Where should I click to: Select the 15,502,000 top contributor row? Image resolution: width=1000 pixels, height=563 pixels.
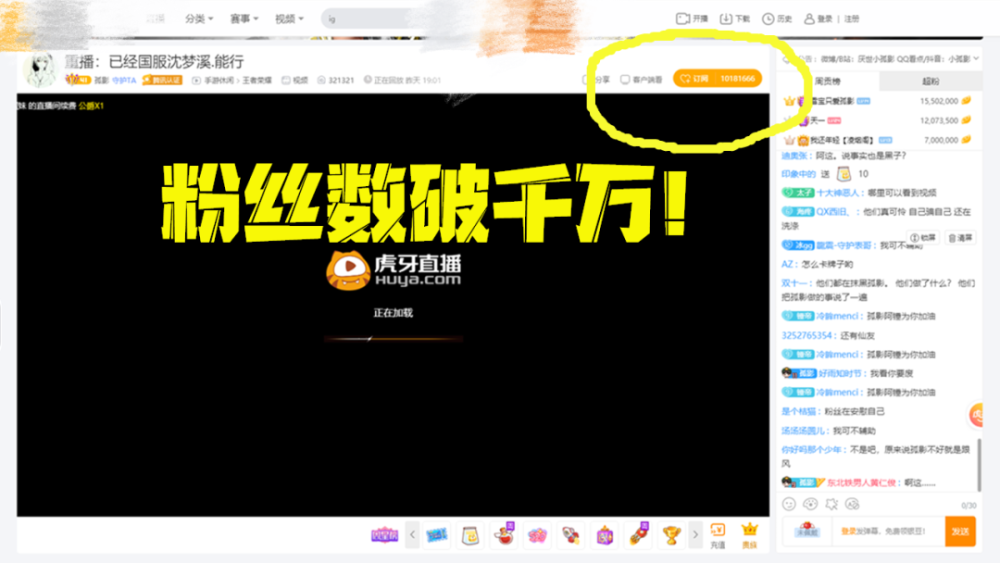pyautogui.click(x=879, y=101)
